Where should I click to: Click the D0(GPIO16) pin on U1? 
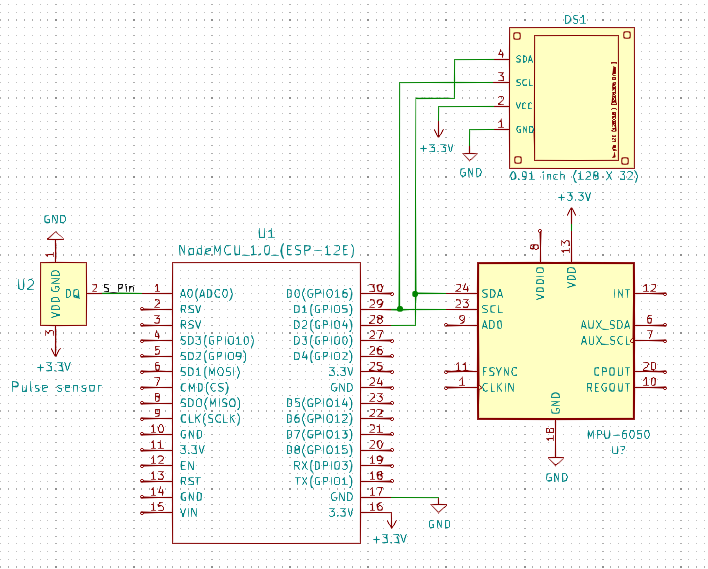pos(319,294)
